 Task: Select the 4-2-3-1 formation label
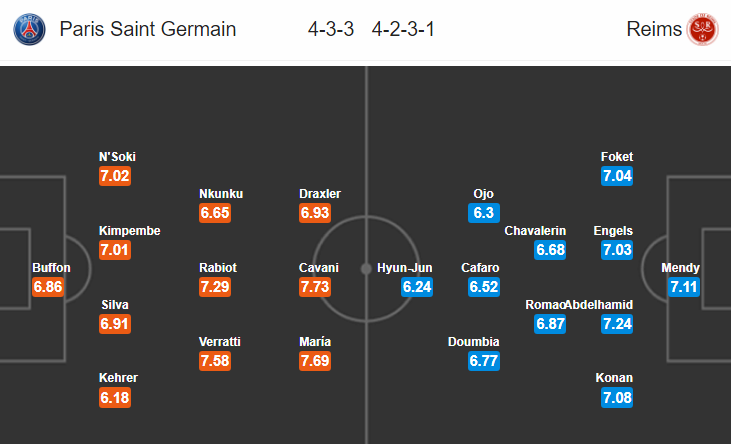point(402,29)
